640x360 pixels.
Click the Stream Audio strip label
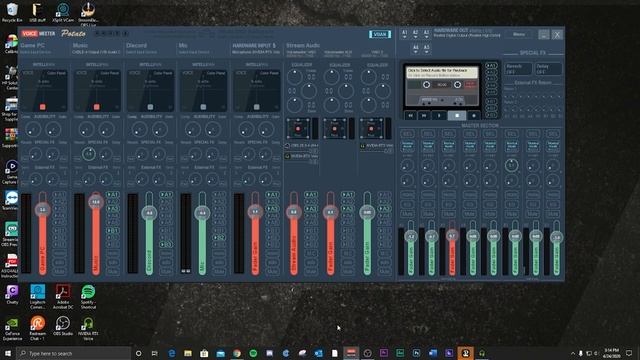[x=303, y=45]
